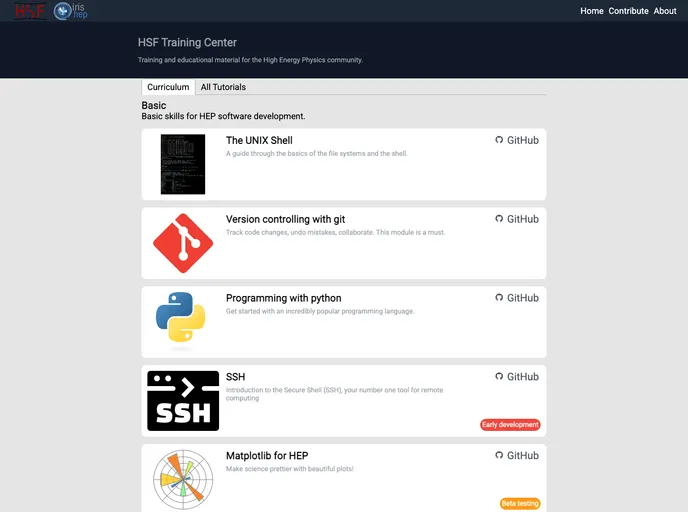Click the HSF logo in header
Image resolution: width=688 pixels, height=512 pixels.
pos(30,11)
